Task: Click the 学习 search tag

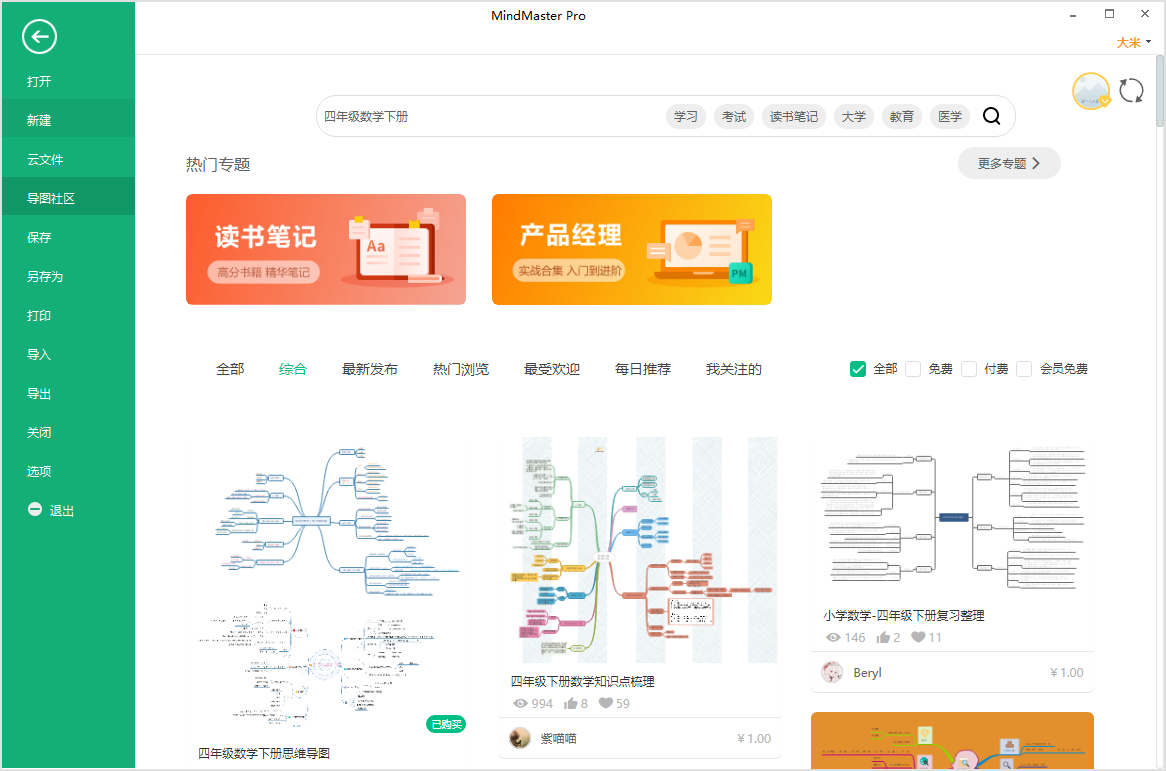Action: [686, 116]
